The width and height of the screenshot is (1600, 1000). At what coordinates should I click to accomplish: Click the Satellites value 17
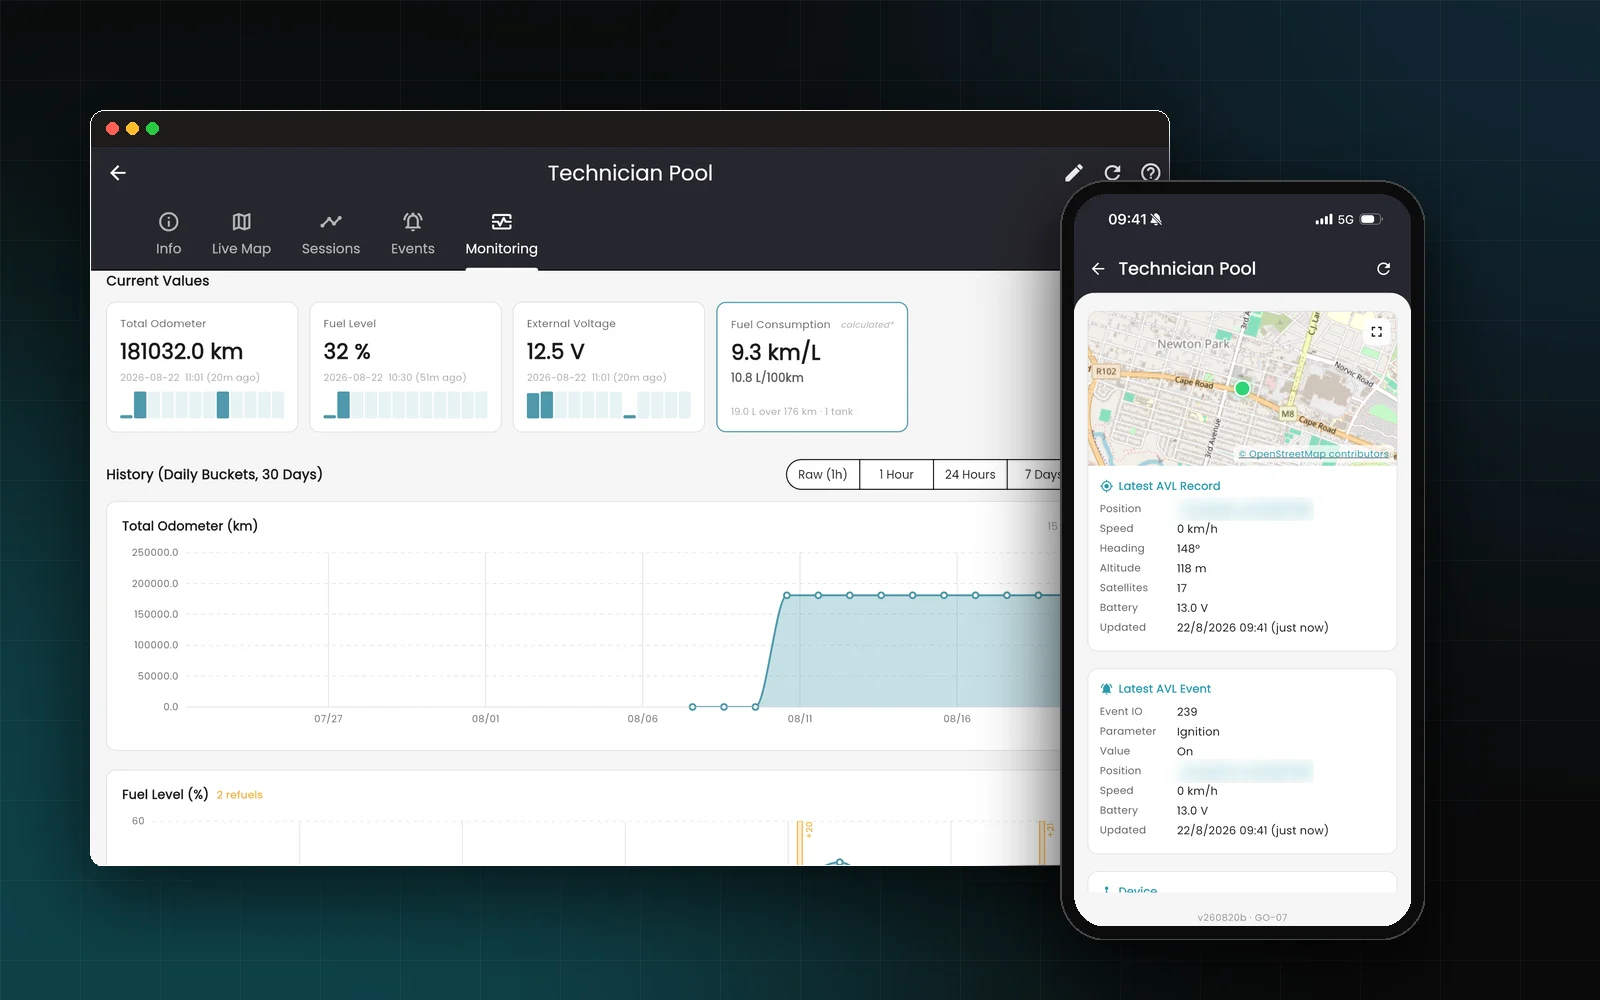click(x=1182, y=588)
